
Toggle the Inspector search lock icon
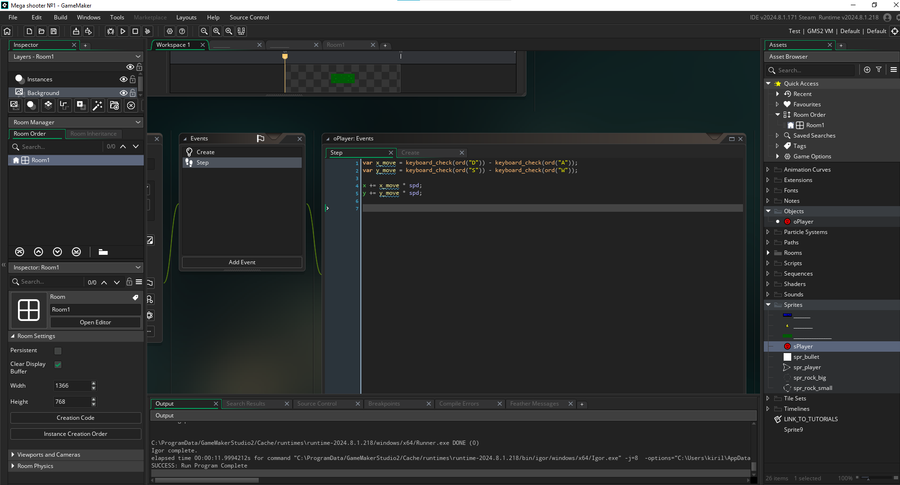[129, 282]
